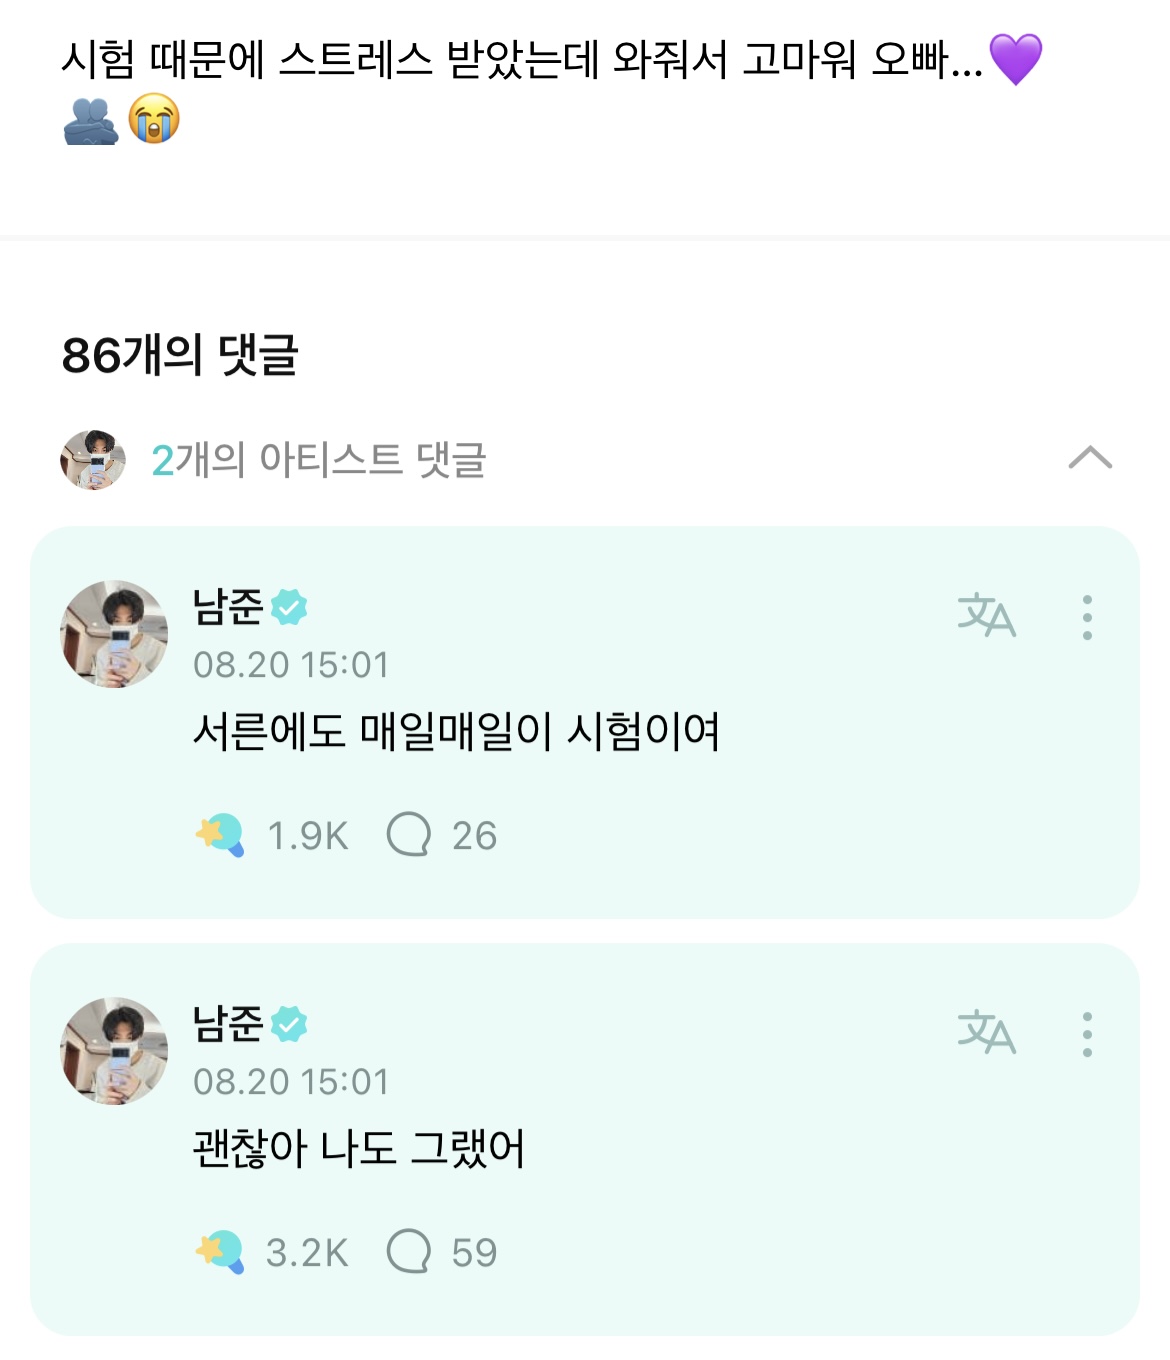Screen dimensions: 1170x1360
Task: Open the 59 replies on second comment
Action: 441,1252
